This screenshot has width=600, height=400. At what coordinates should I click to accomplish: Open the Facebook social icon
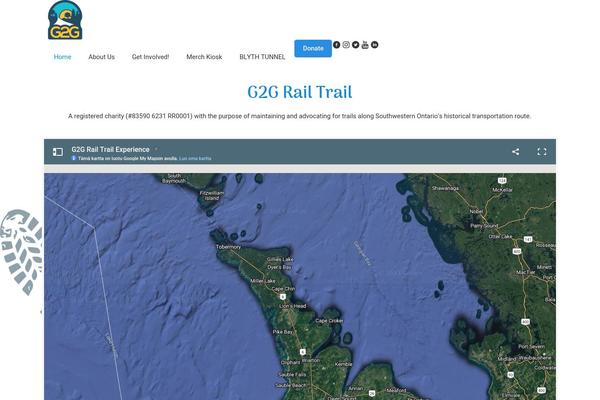click(336, 45)
